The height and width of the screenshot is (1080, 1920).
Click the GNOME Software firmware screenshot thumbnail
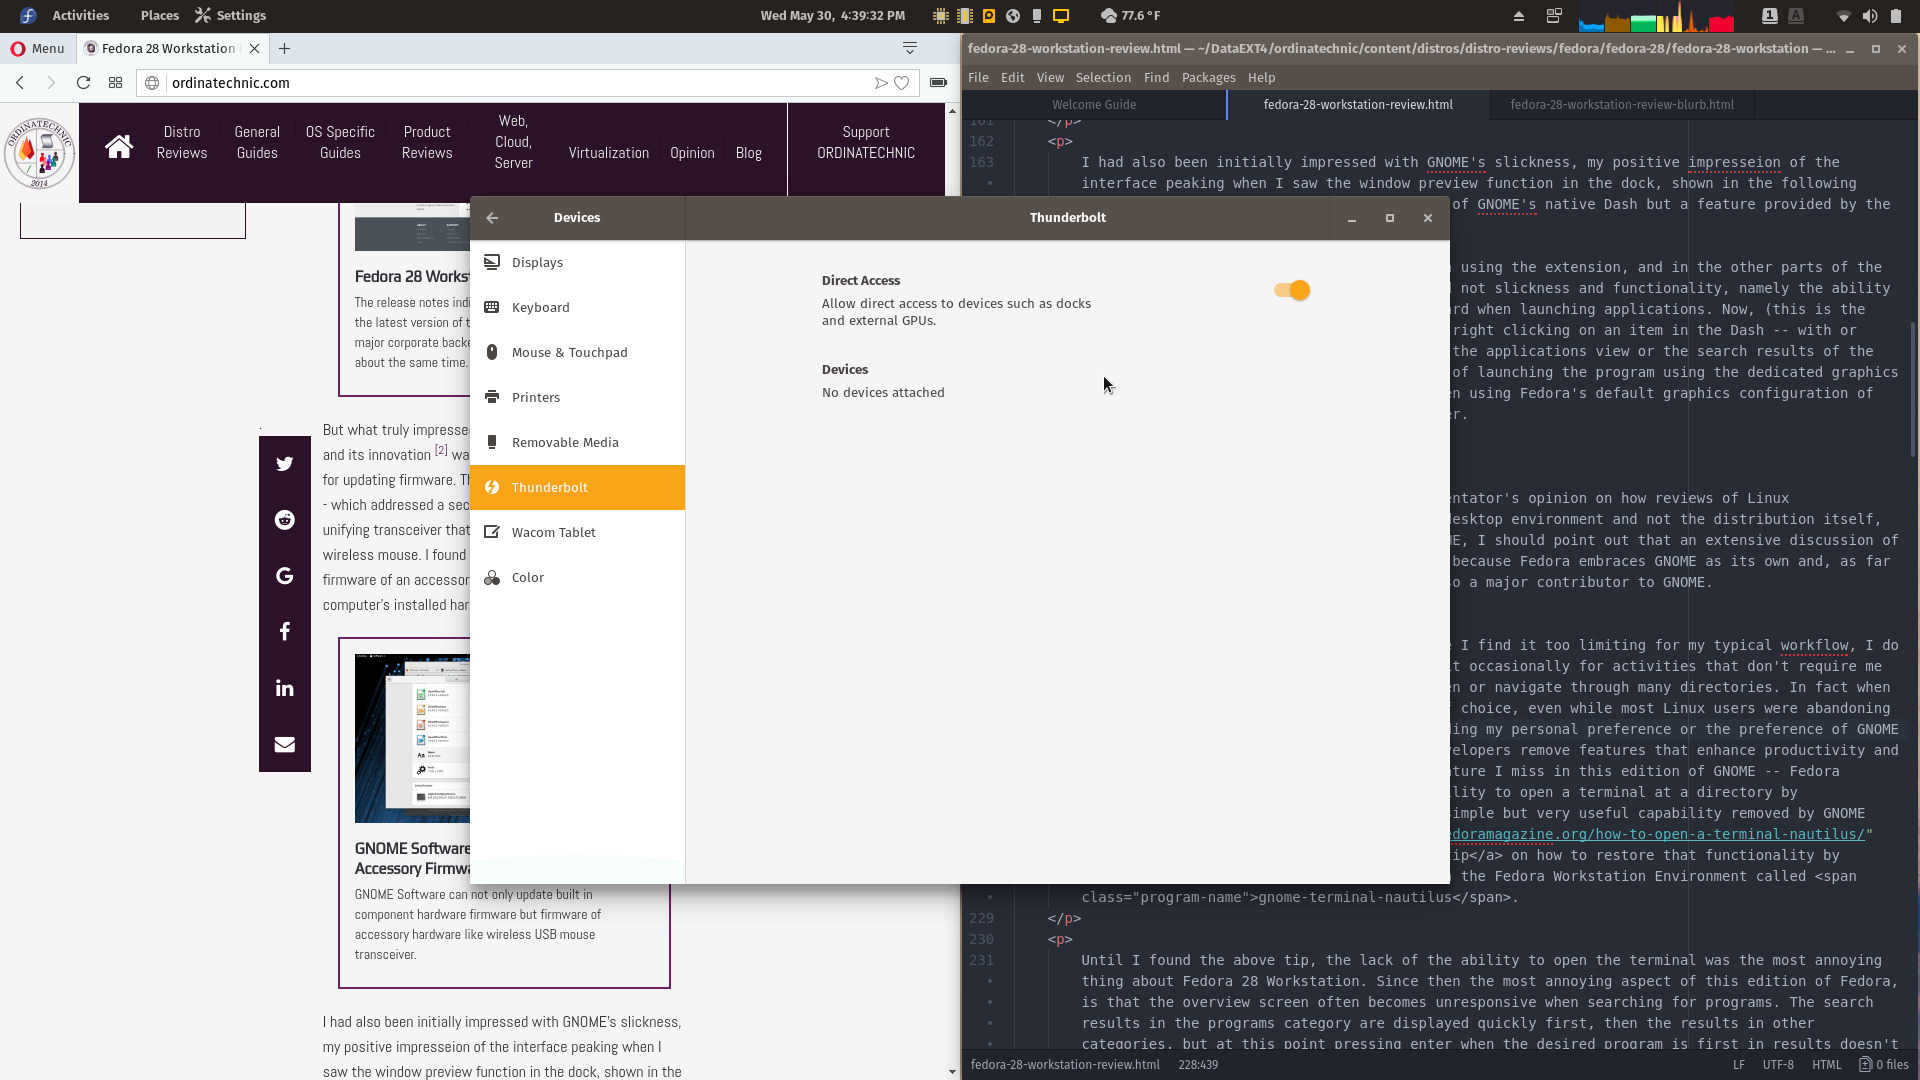[412, 738]
